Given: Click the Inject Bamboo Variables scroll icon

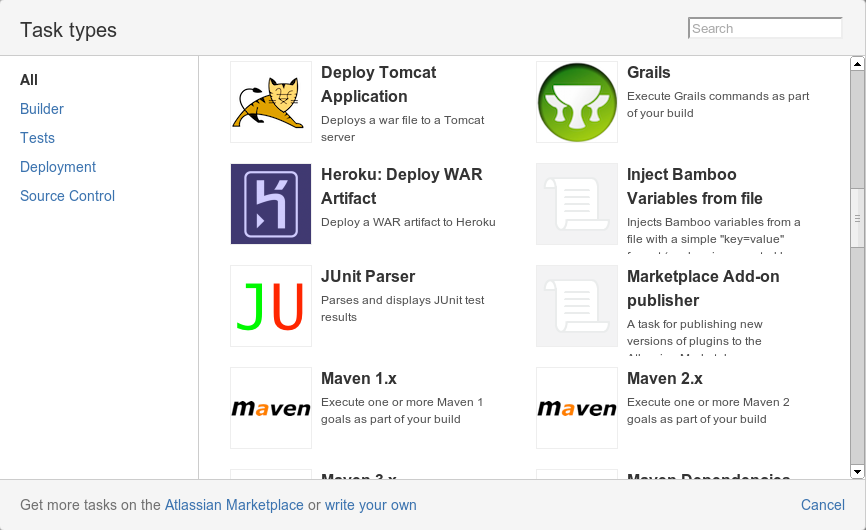Looking at the screenshot, I should [577, 204].
